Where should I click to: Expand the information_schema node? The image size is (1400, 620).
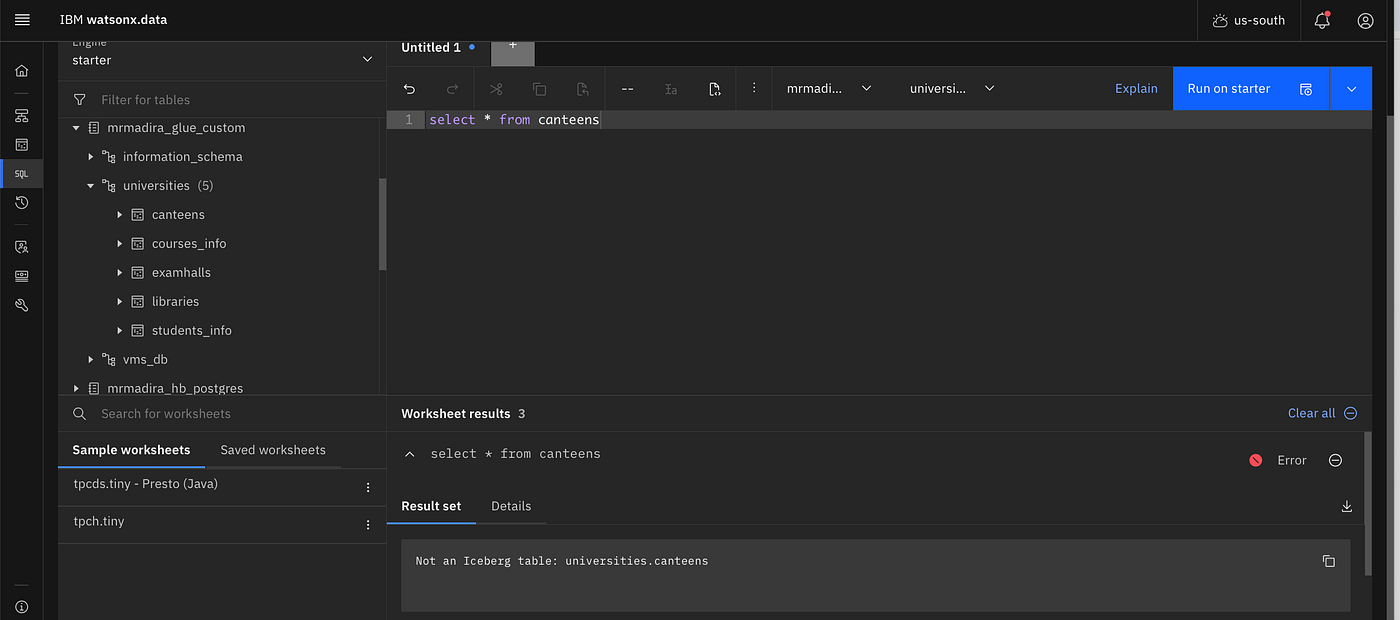[x=91, y=157]
